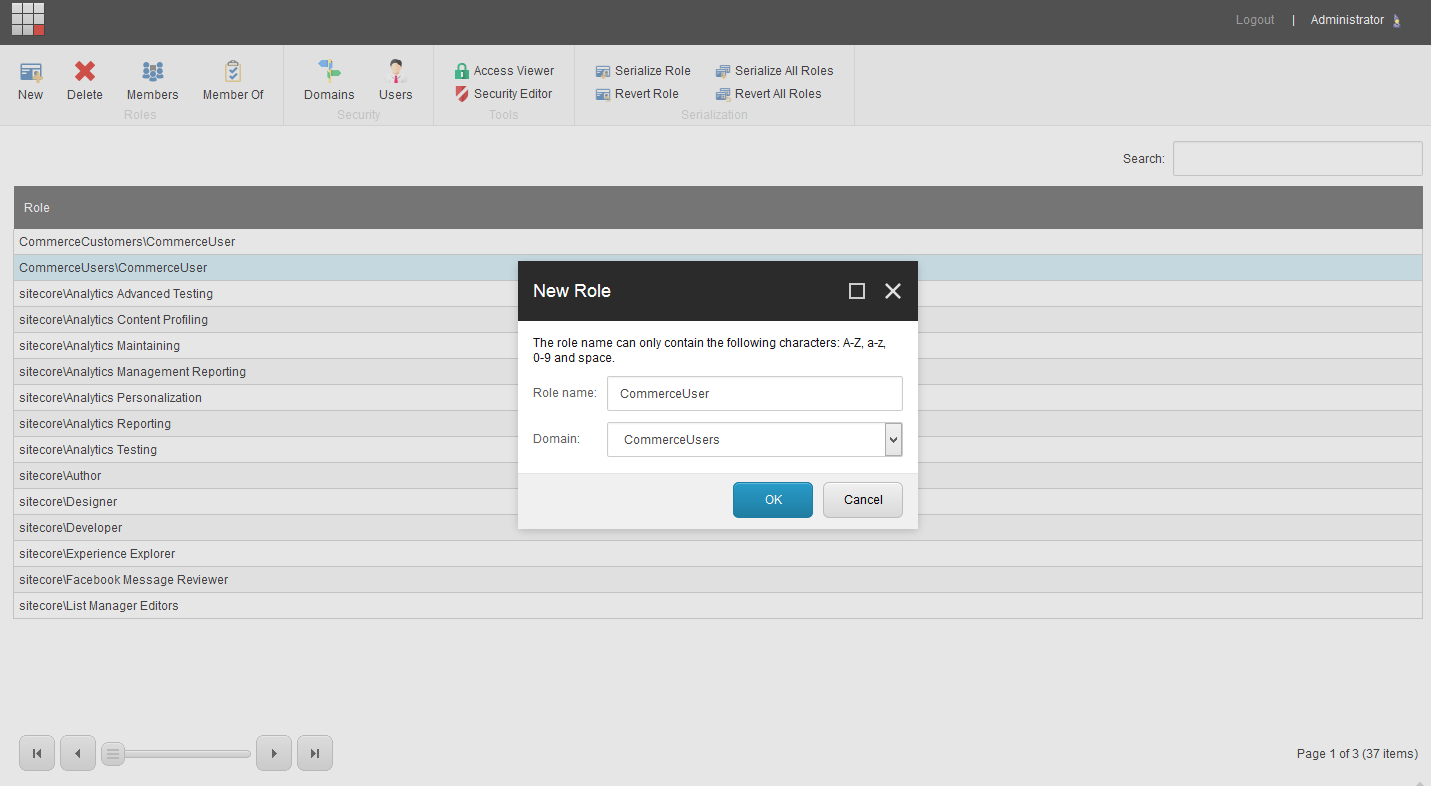Open the Administrator account link
The height and width of the screenshot is (786, 1431).
pyautogui.click(x=1347, y=20)
